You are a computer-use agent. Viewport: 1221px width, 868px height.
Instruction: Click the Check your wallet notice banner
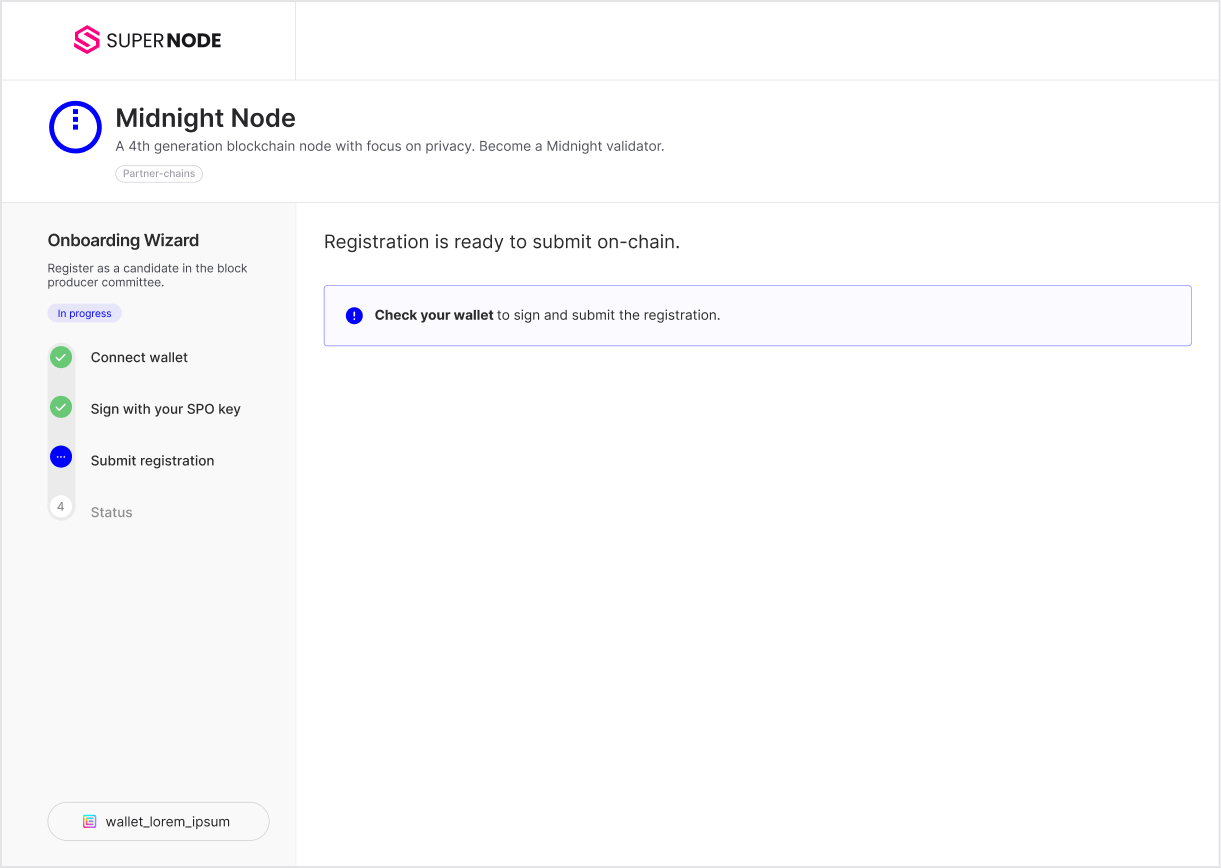[757, 316]
